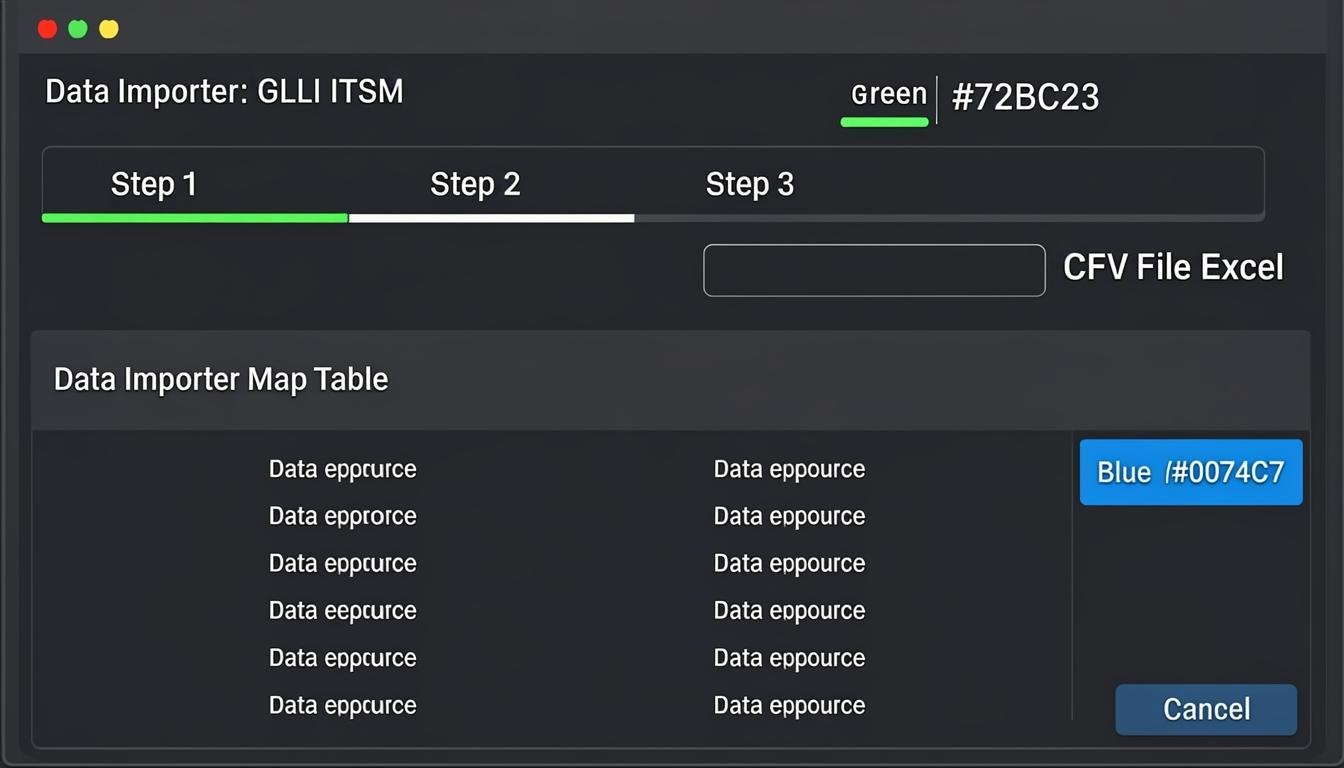Close the window with the red button
This screenshot has width=1344, height=768.
click(x=47, y=29)
